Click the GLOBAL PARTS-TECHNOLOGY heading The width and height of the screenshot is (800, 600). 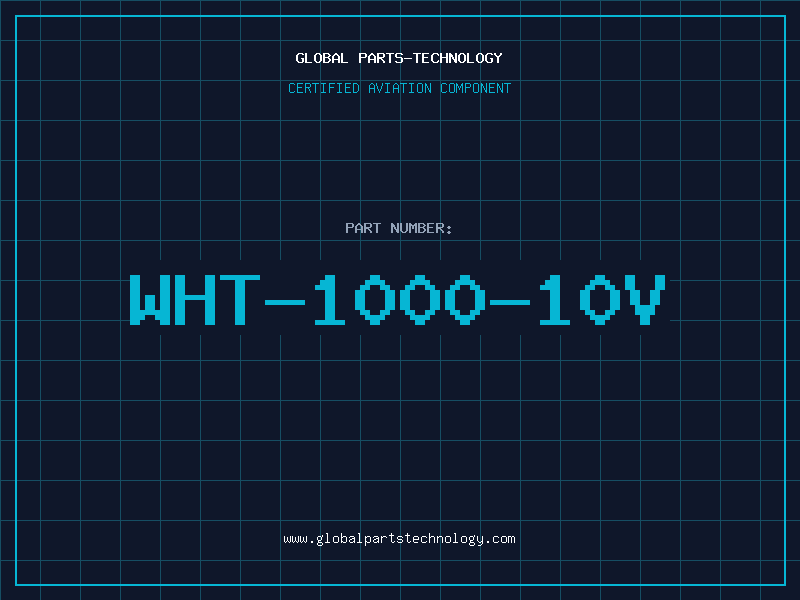coord(399,58)
